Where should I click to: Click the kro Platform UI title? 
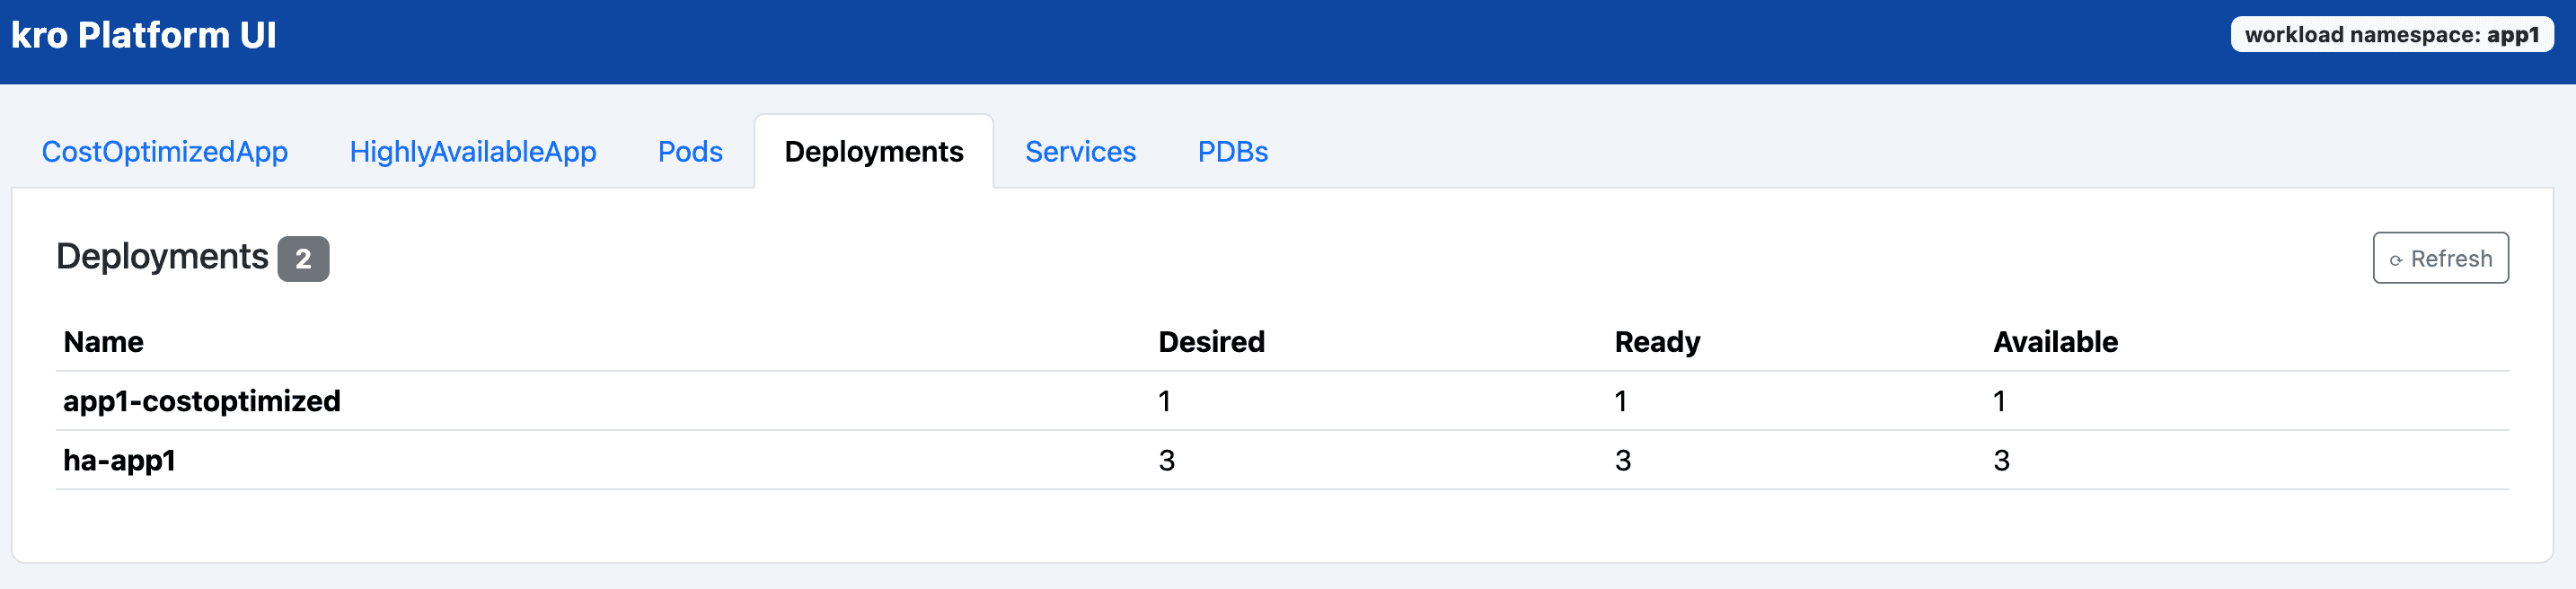[144, 35]
